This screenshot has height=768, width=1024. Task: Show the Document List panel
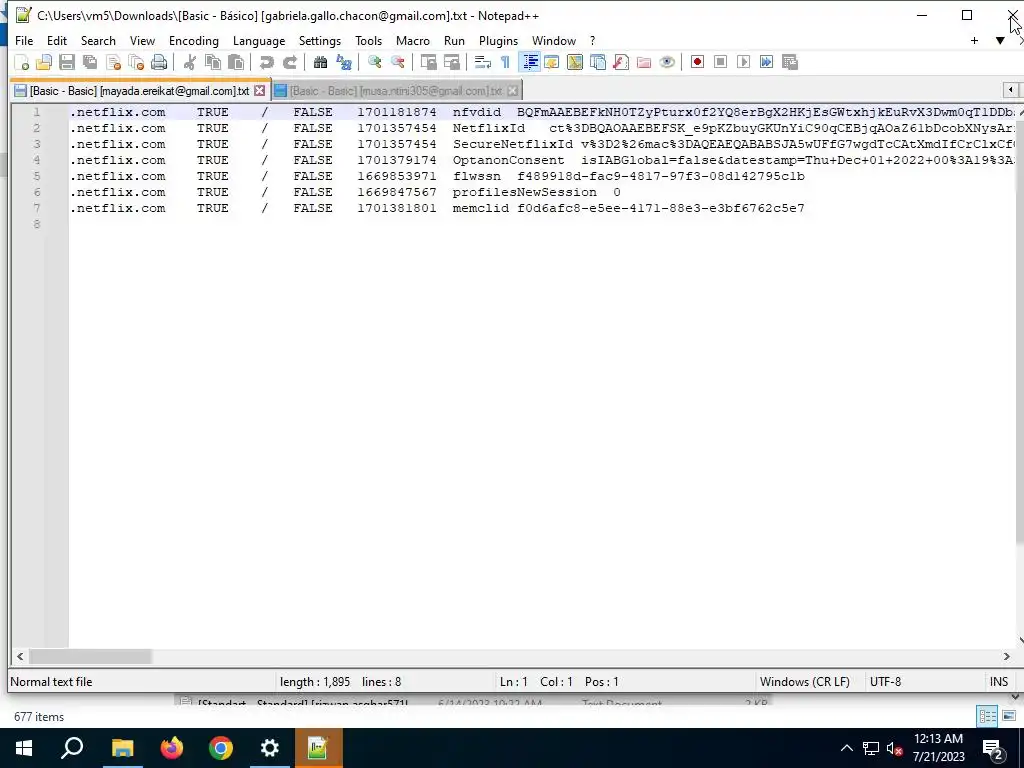tap(598, 62)
